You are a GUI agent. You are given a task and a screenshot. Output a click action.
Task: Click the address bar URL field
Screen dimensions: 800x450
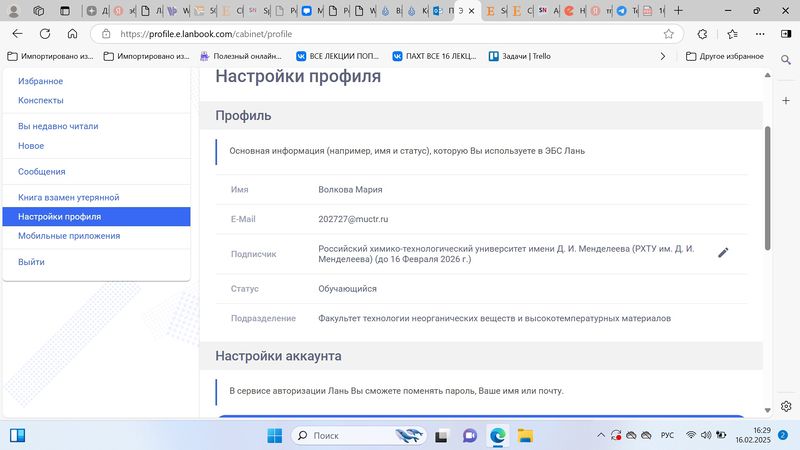pos(380,33)
